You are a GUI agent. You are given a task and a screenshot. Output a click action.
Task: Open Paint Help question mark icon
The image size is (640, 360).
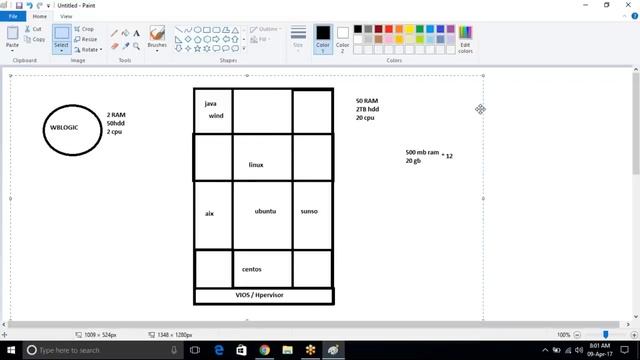pyautogui.click(x=635, y=16)
